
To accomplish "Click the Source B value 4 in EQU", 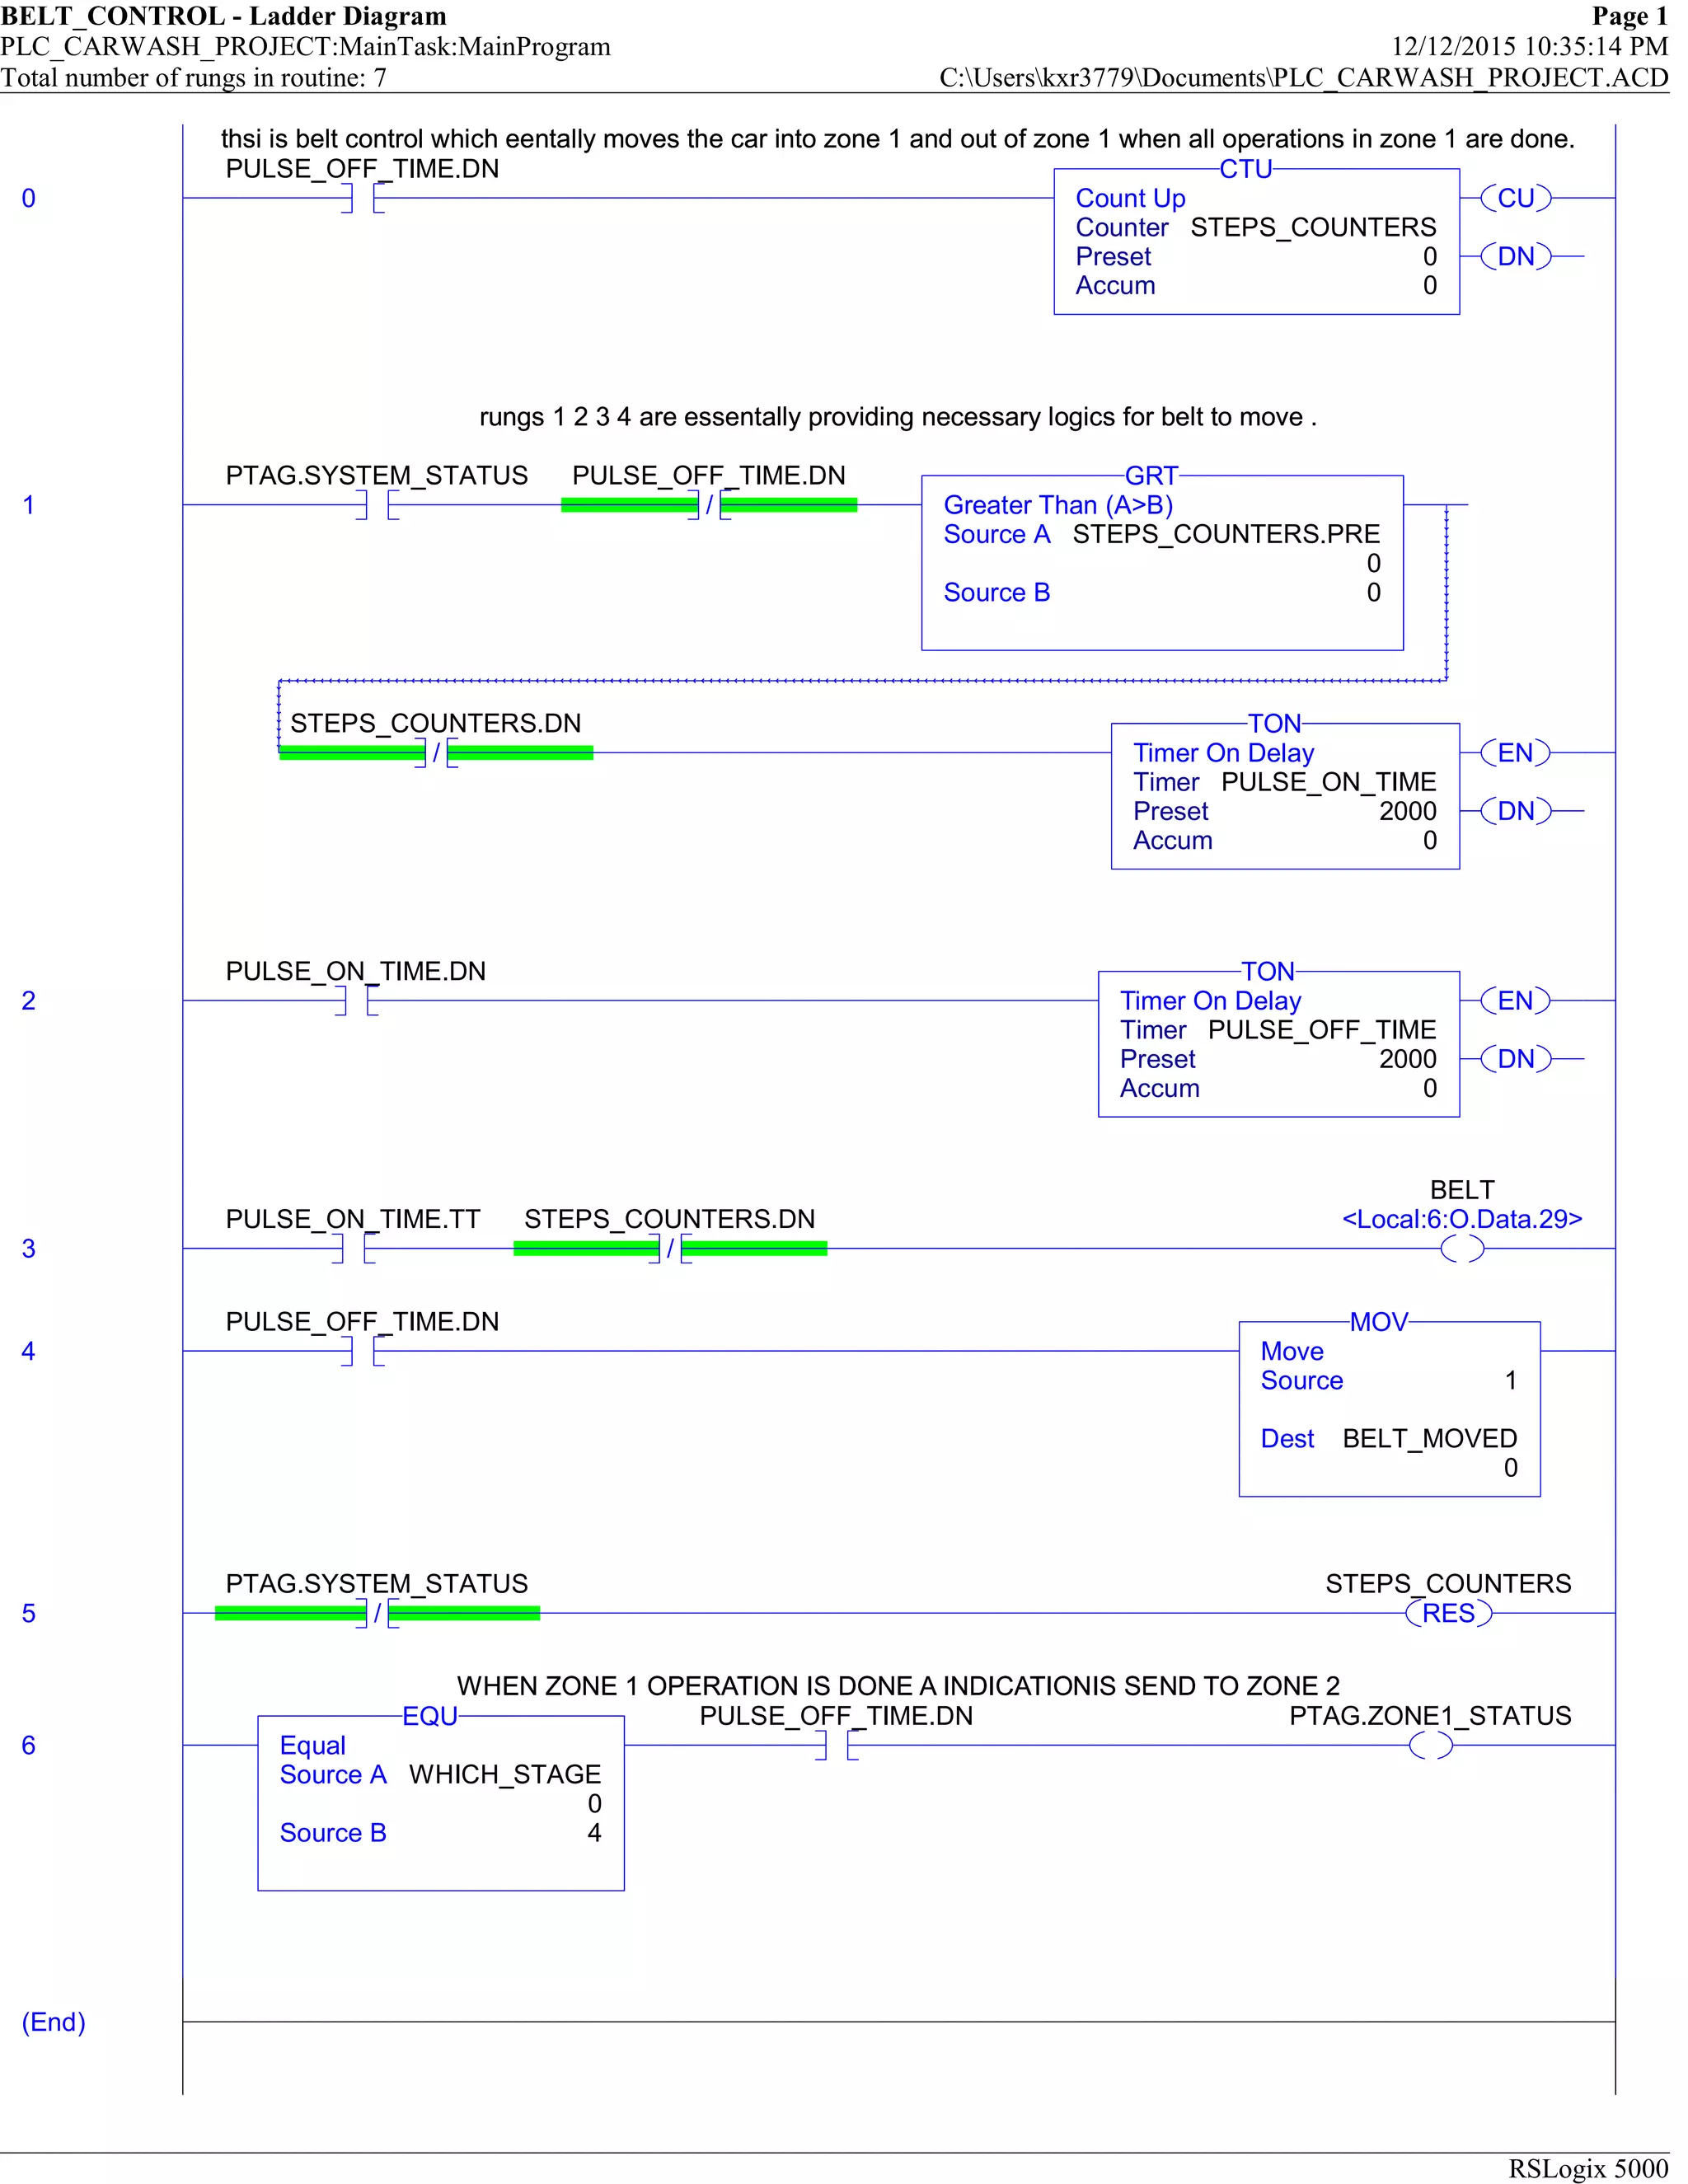I will point(594,1833).
